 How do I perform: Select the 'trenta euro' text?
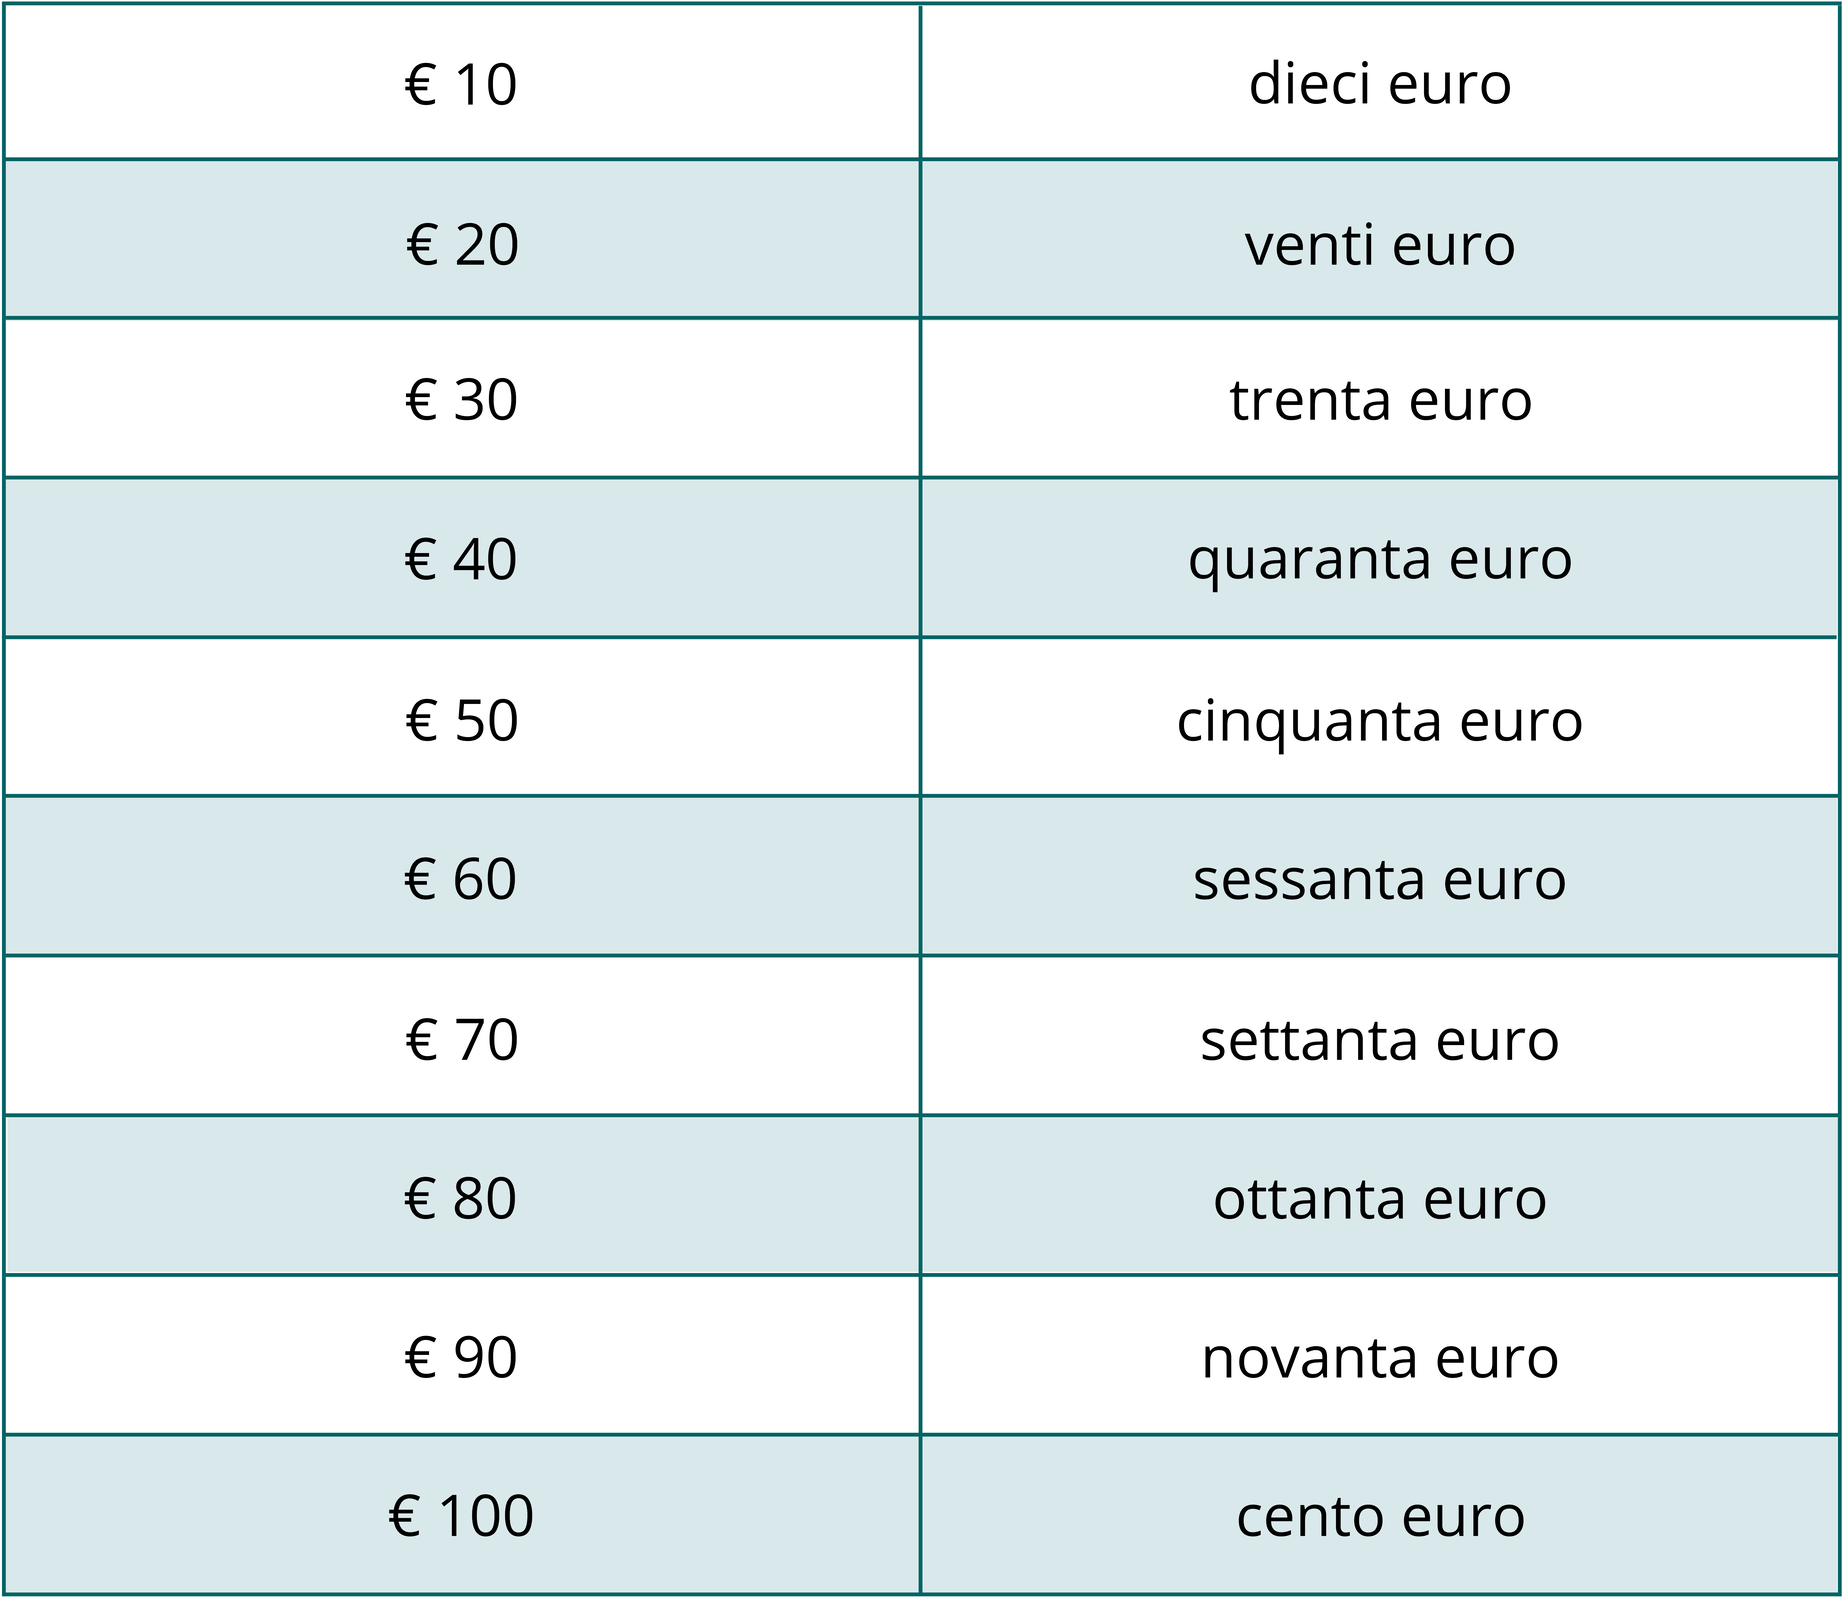point(1380,400)
